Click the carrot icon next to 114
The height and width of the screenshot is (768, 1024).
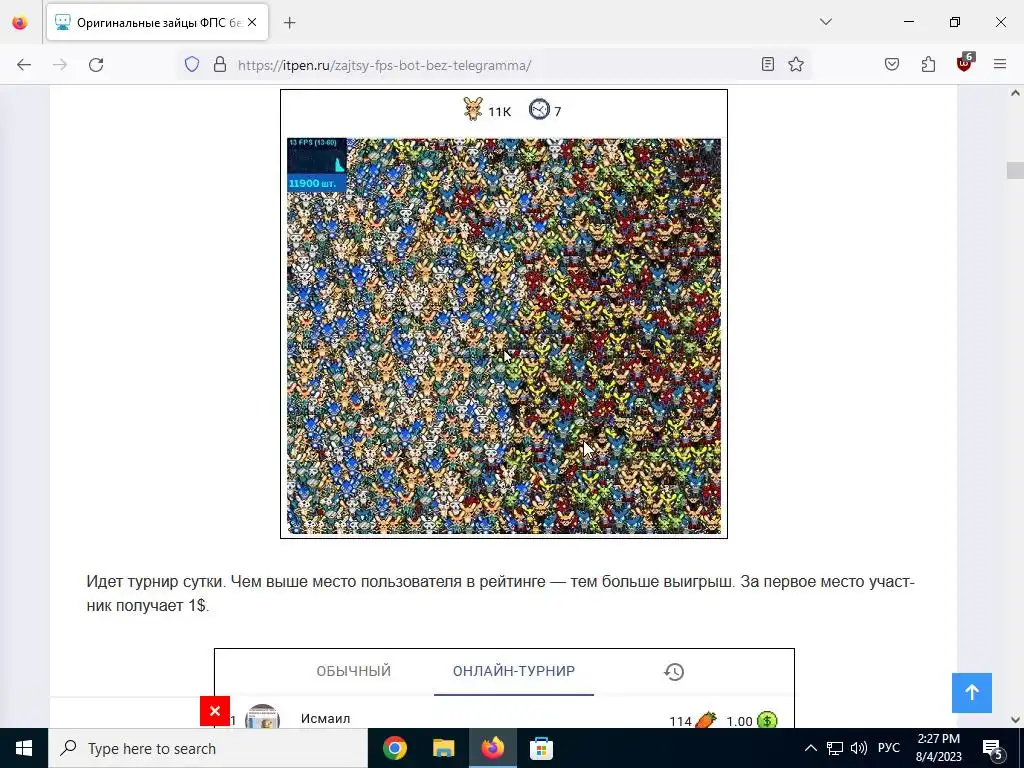click(705, 720)
